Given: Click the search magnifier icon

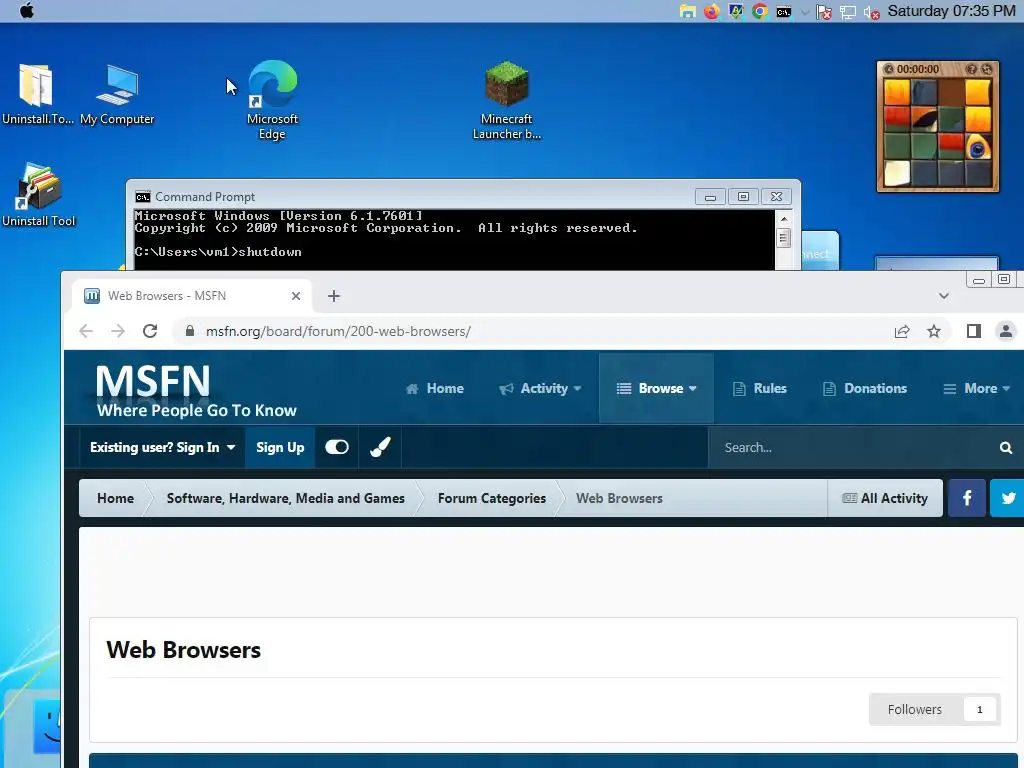Looking at the screenshot, I should point(1006,447).
